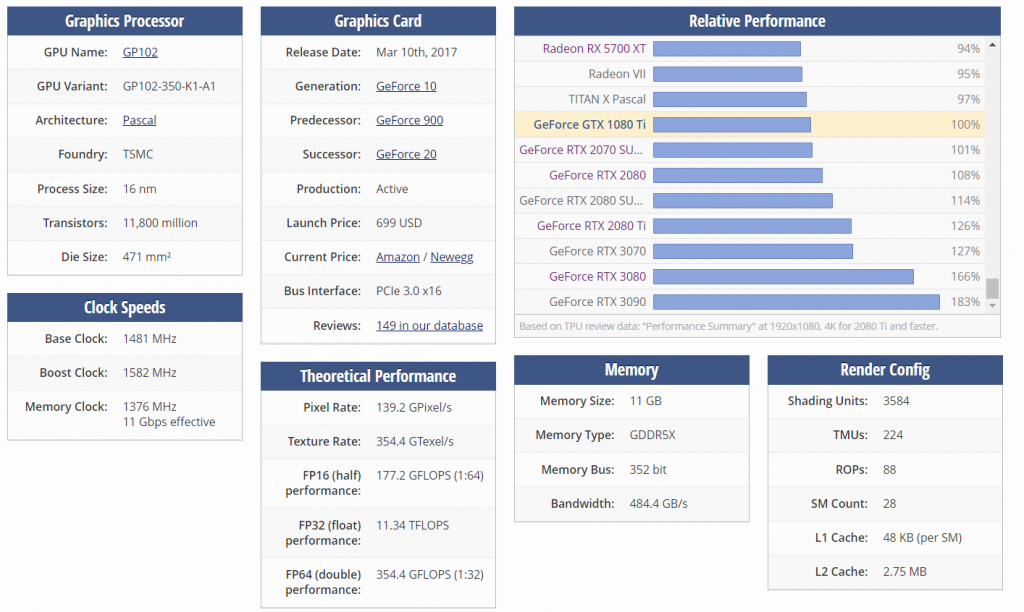This screenshot has height=612, width=1024.
Task: Select Radeon RX 5700 XT in performance list
Action: [x=594, y=48]
